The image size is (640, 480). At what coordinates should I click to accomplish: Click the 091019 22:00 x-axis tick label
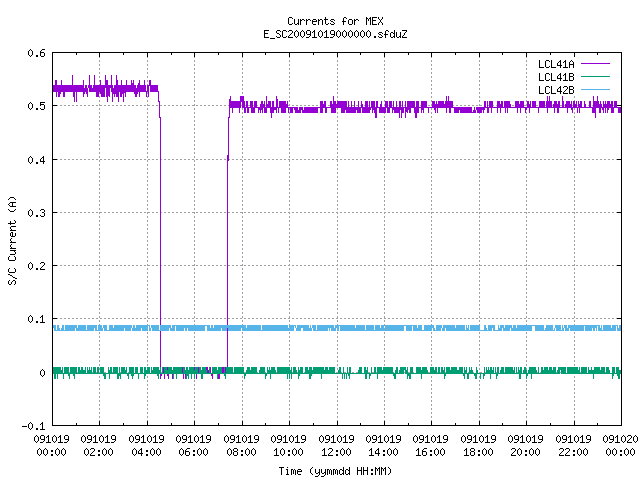[573, 445]
